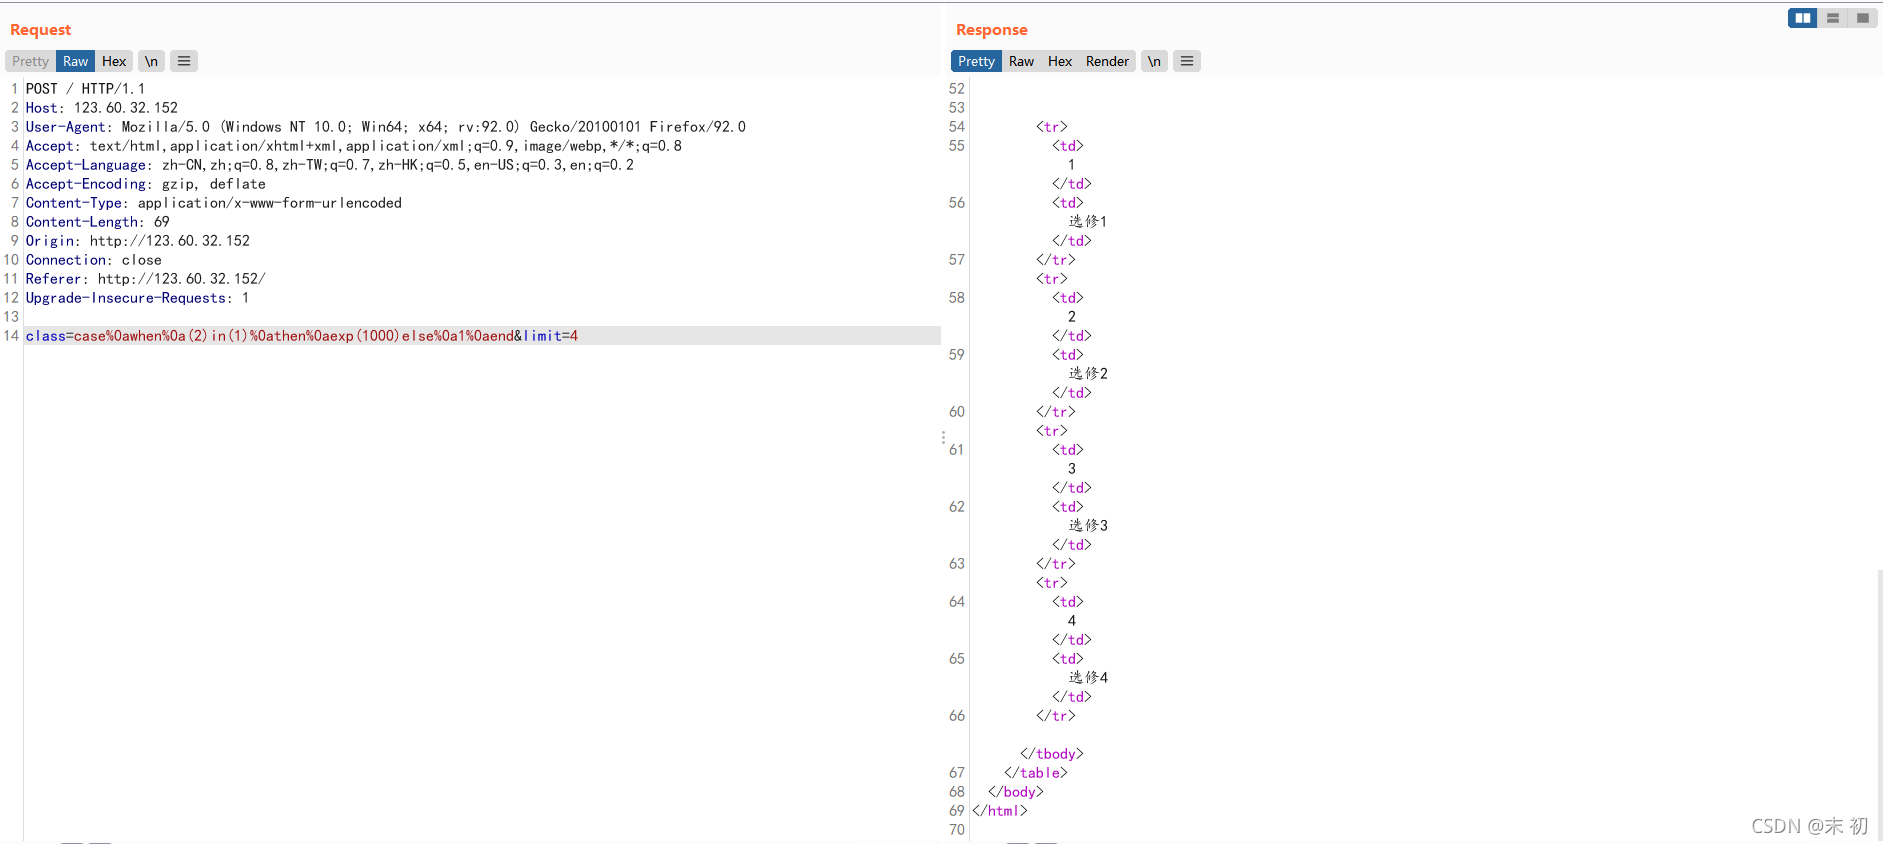Click the closing </tbody> tag
The width and height of the screenshot is (1883, 844).
click(1052, 754)
